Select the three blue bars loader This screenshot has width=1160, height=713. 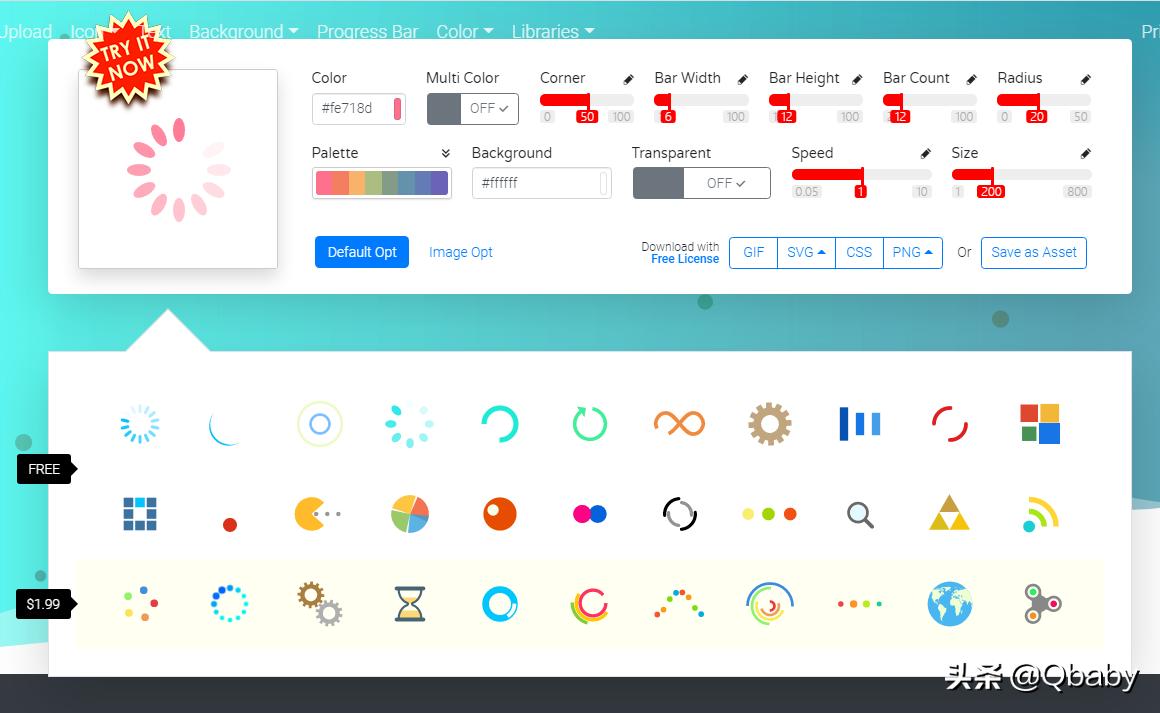tap(860, 424)
